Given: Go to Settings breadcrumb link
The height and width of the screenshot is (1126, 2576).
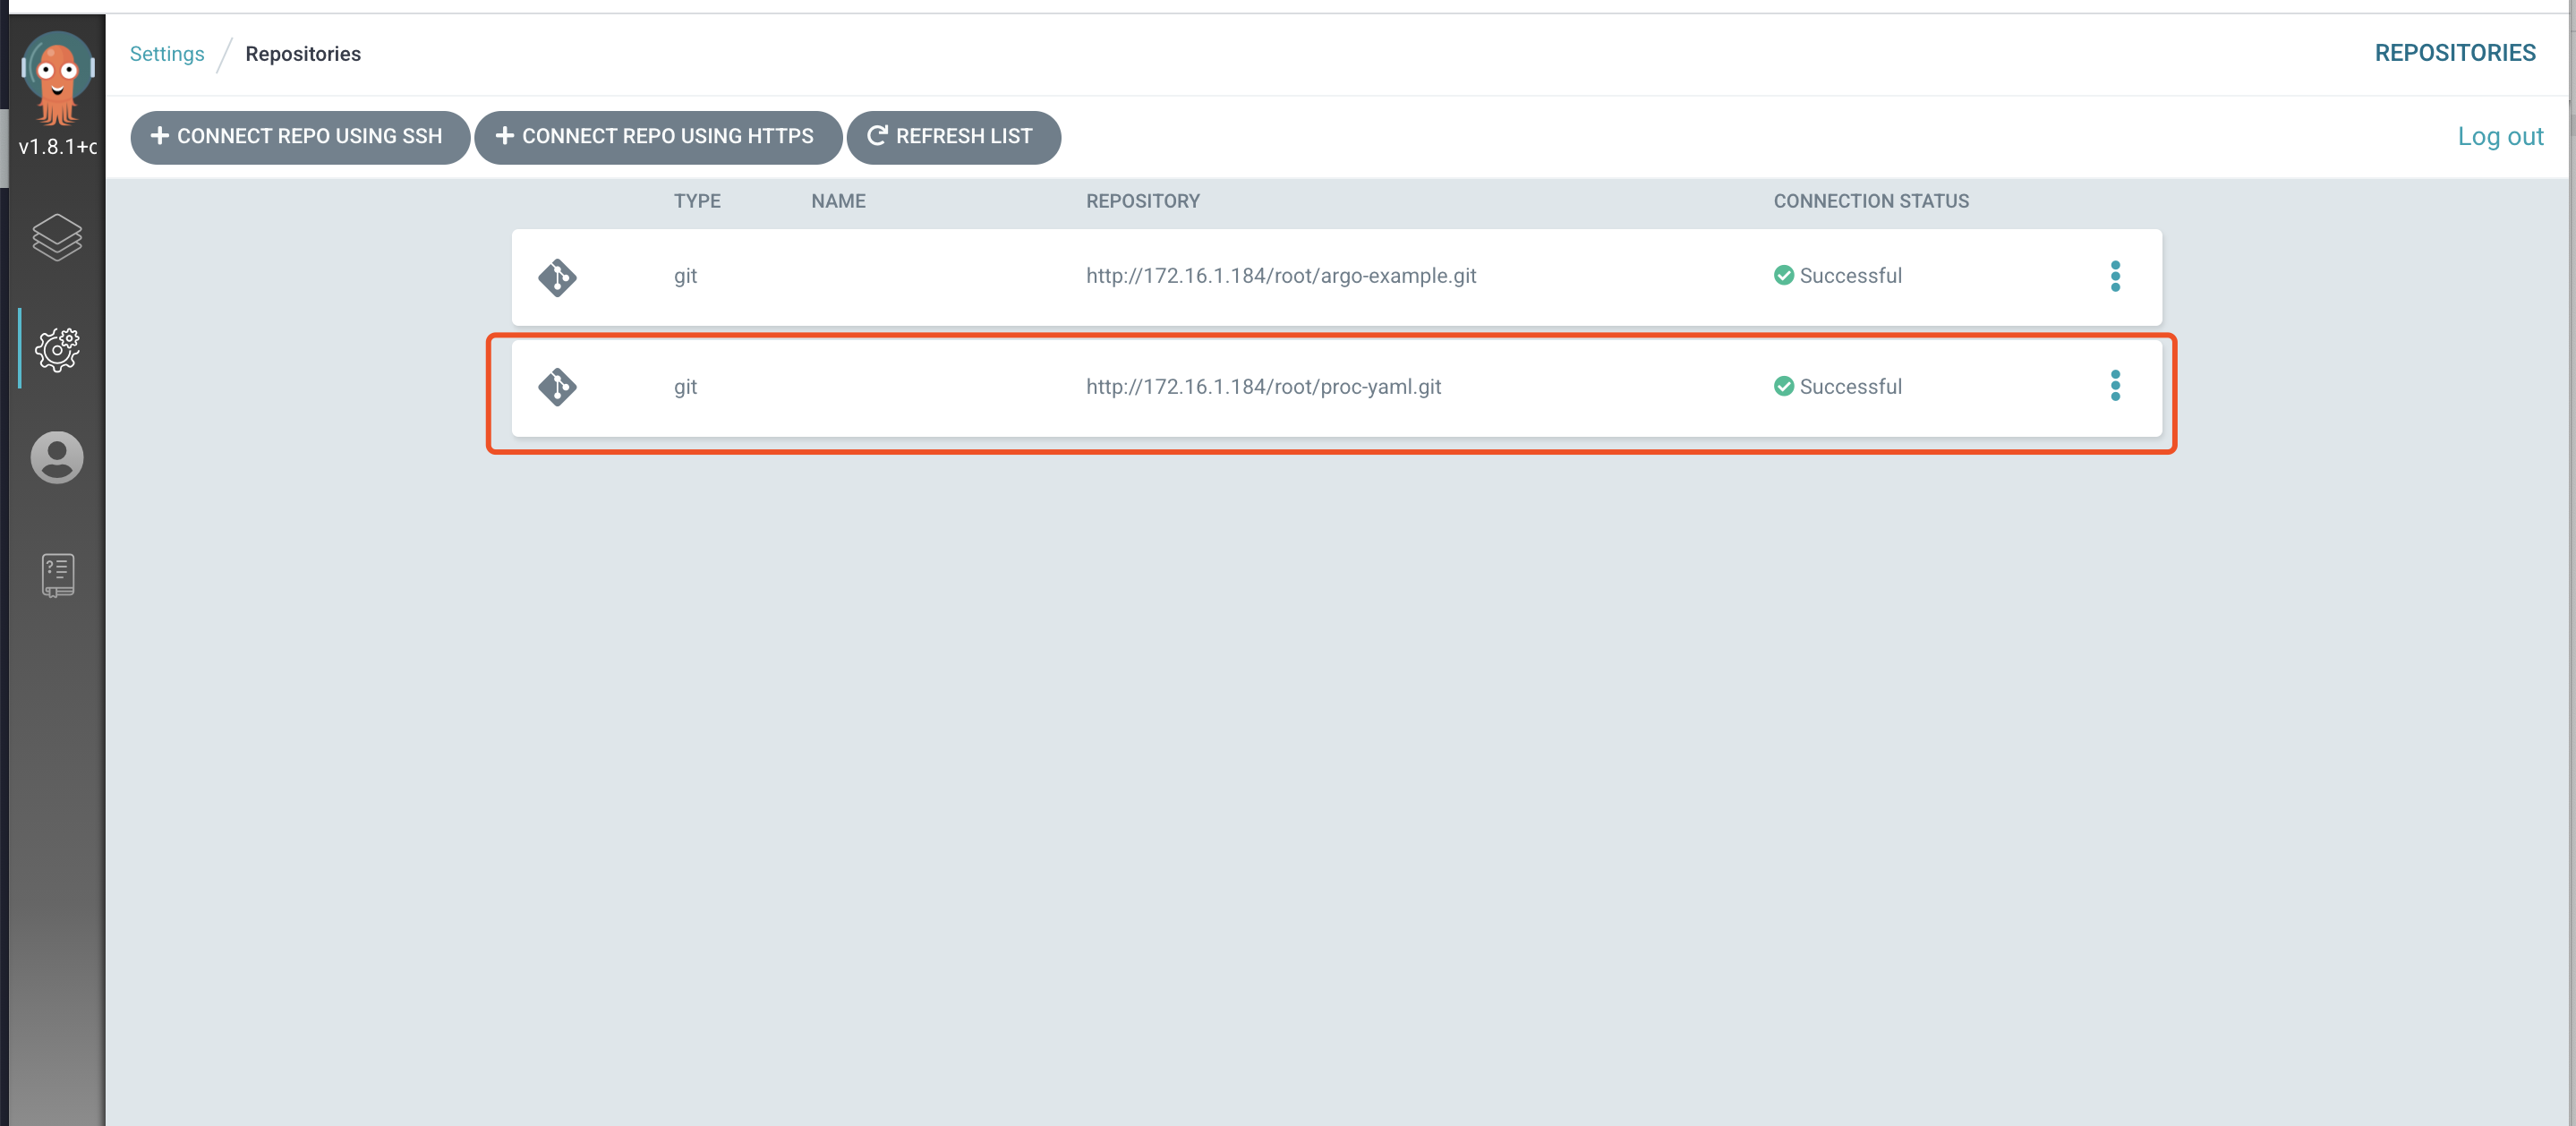Looking at the screenshot, I should click(167, 54).
